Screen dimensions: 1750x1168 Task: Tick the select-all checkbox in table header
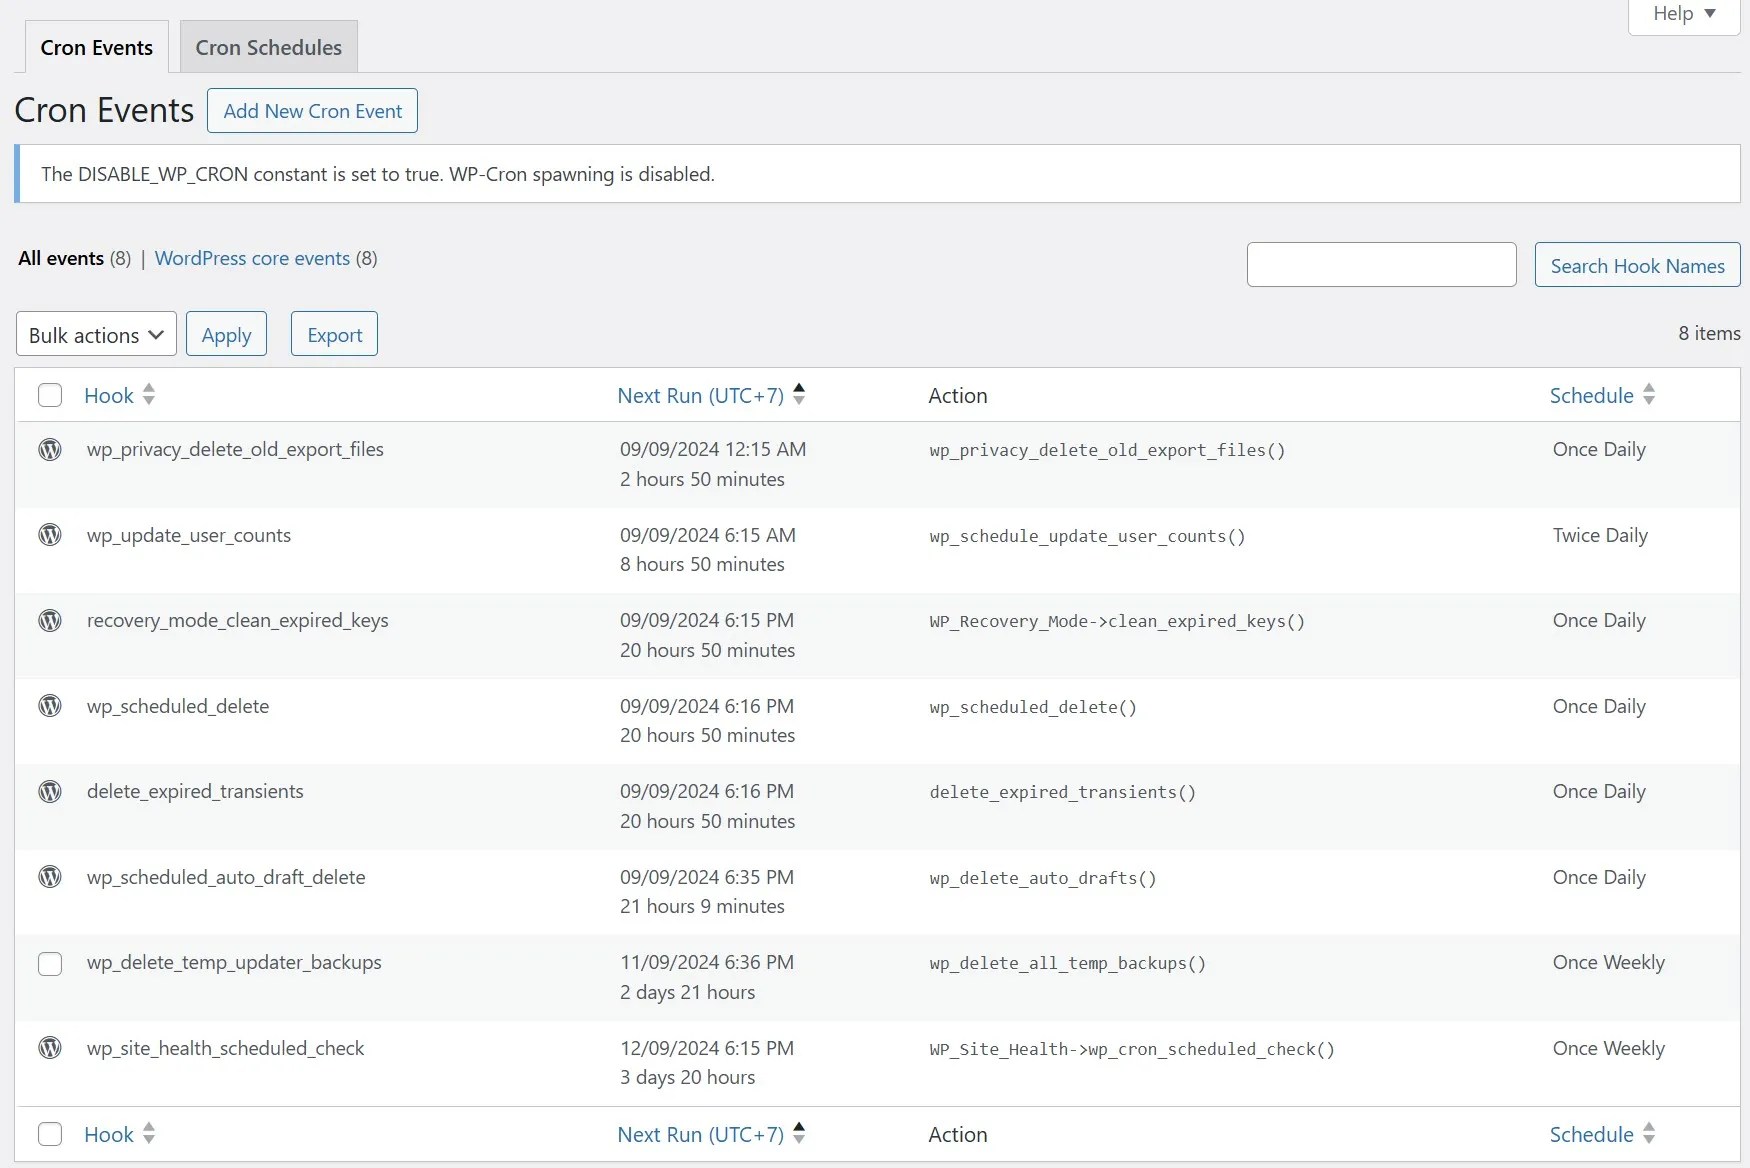[50, 395]
